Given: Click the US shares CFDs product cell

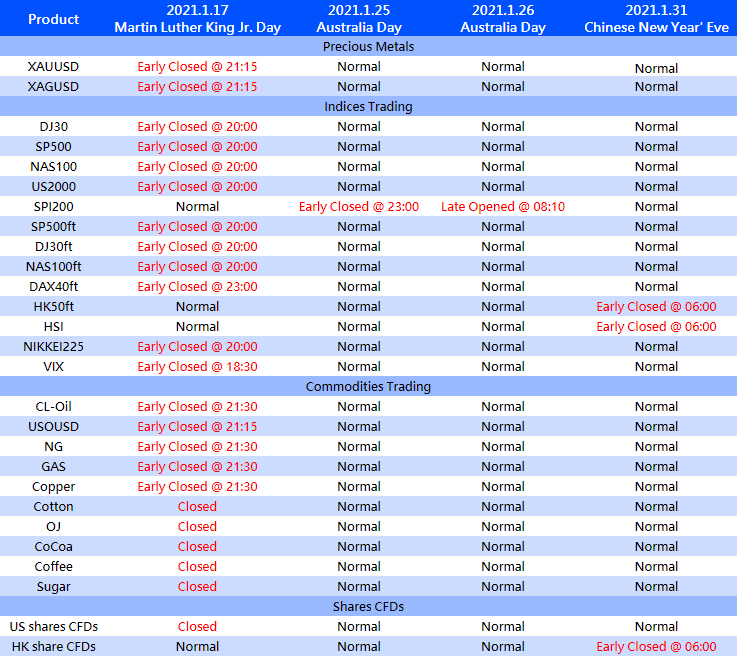Looking at the screenshot, I should (x=54, y=627).
